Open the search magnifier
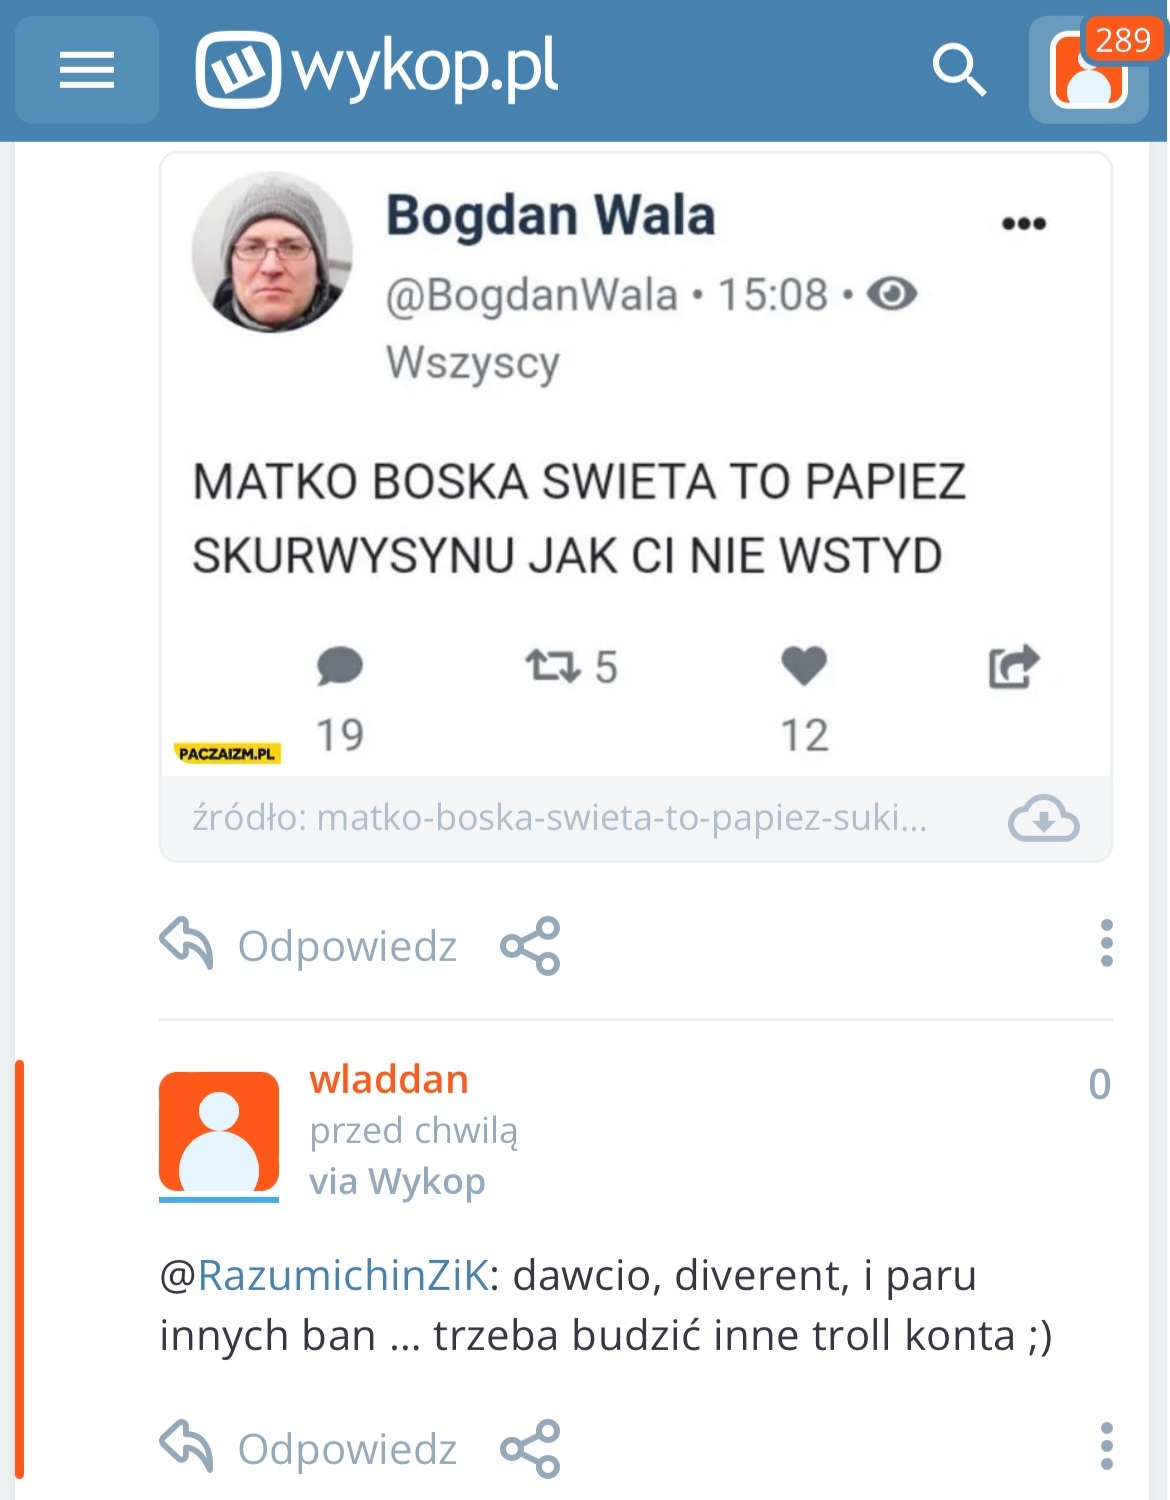 click(958, 70)
